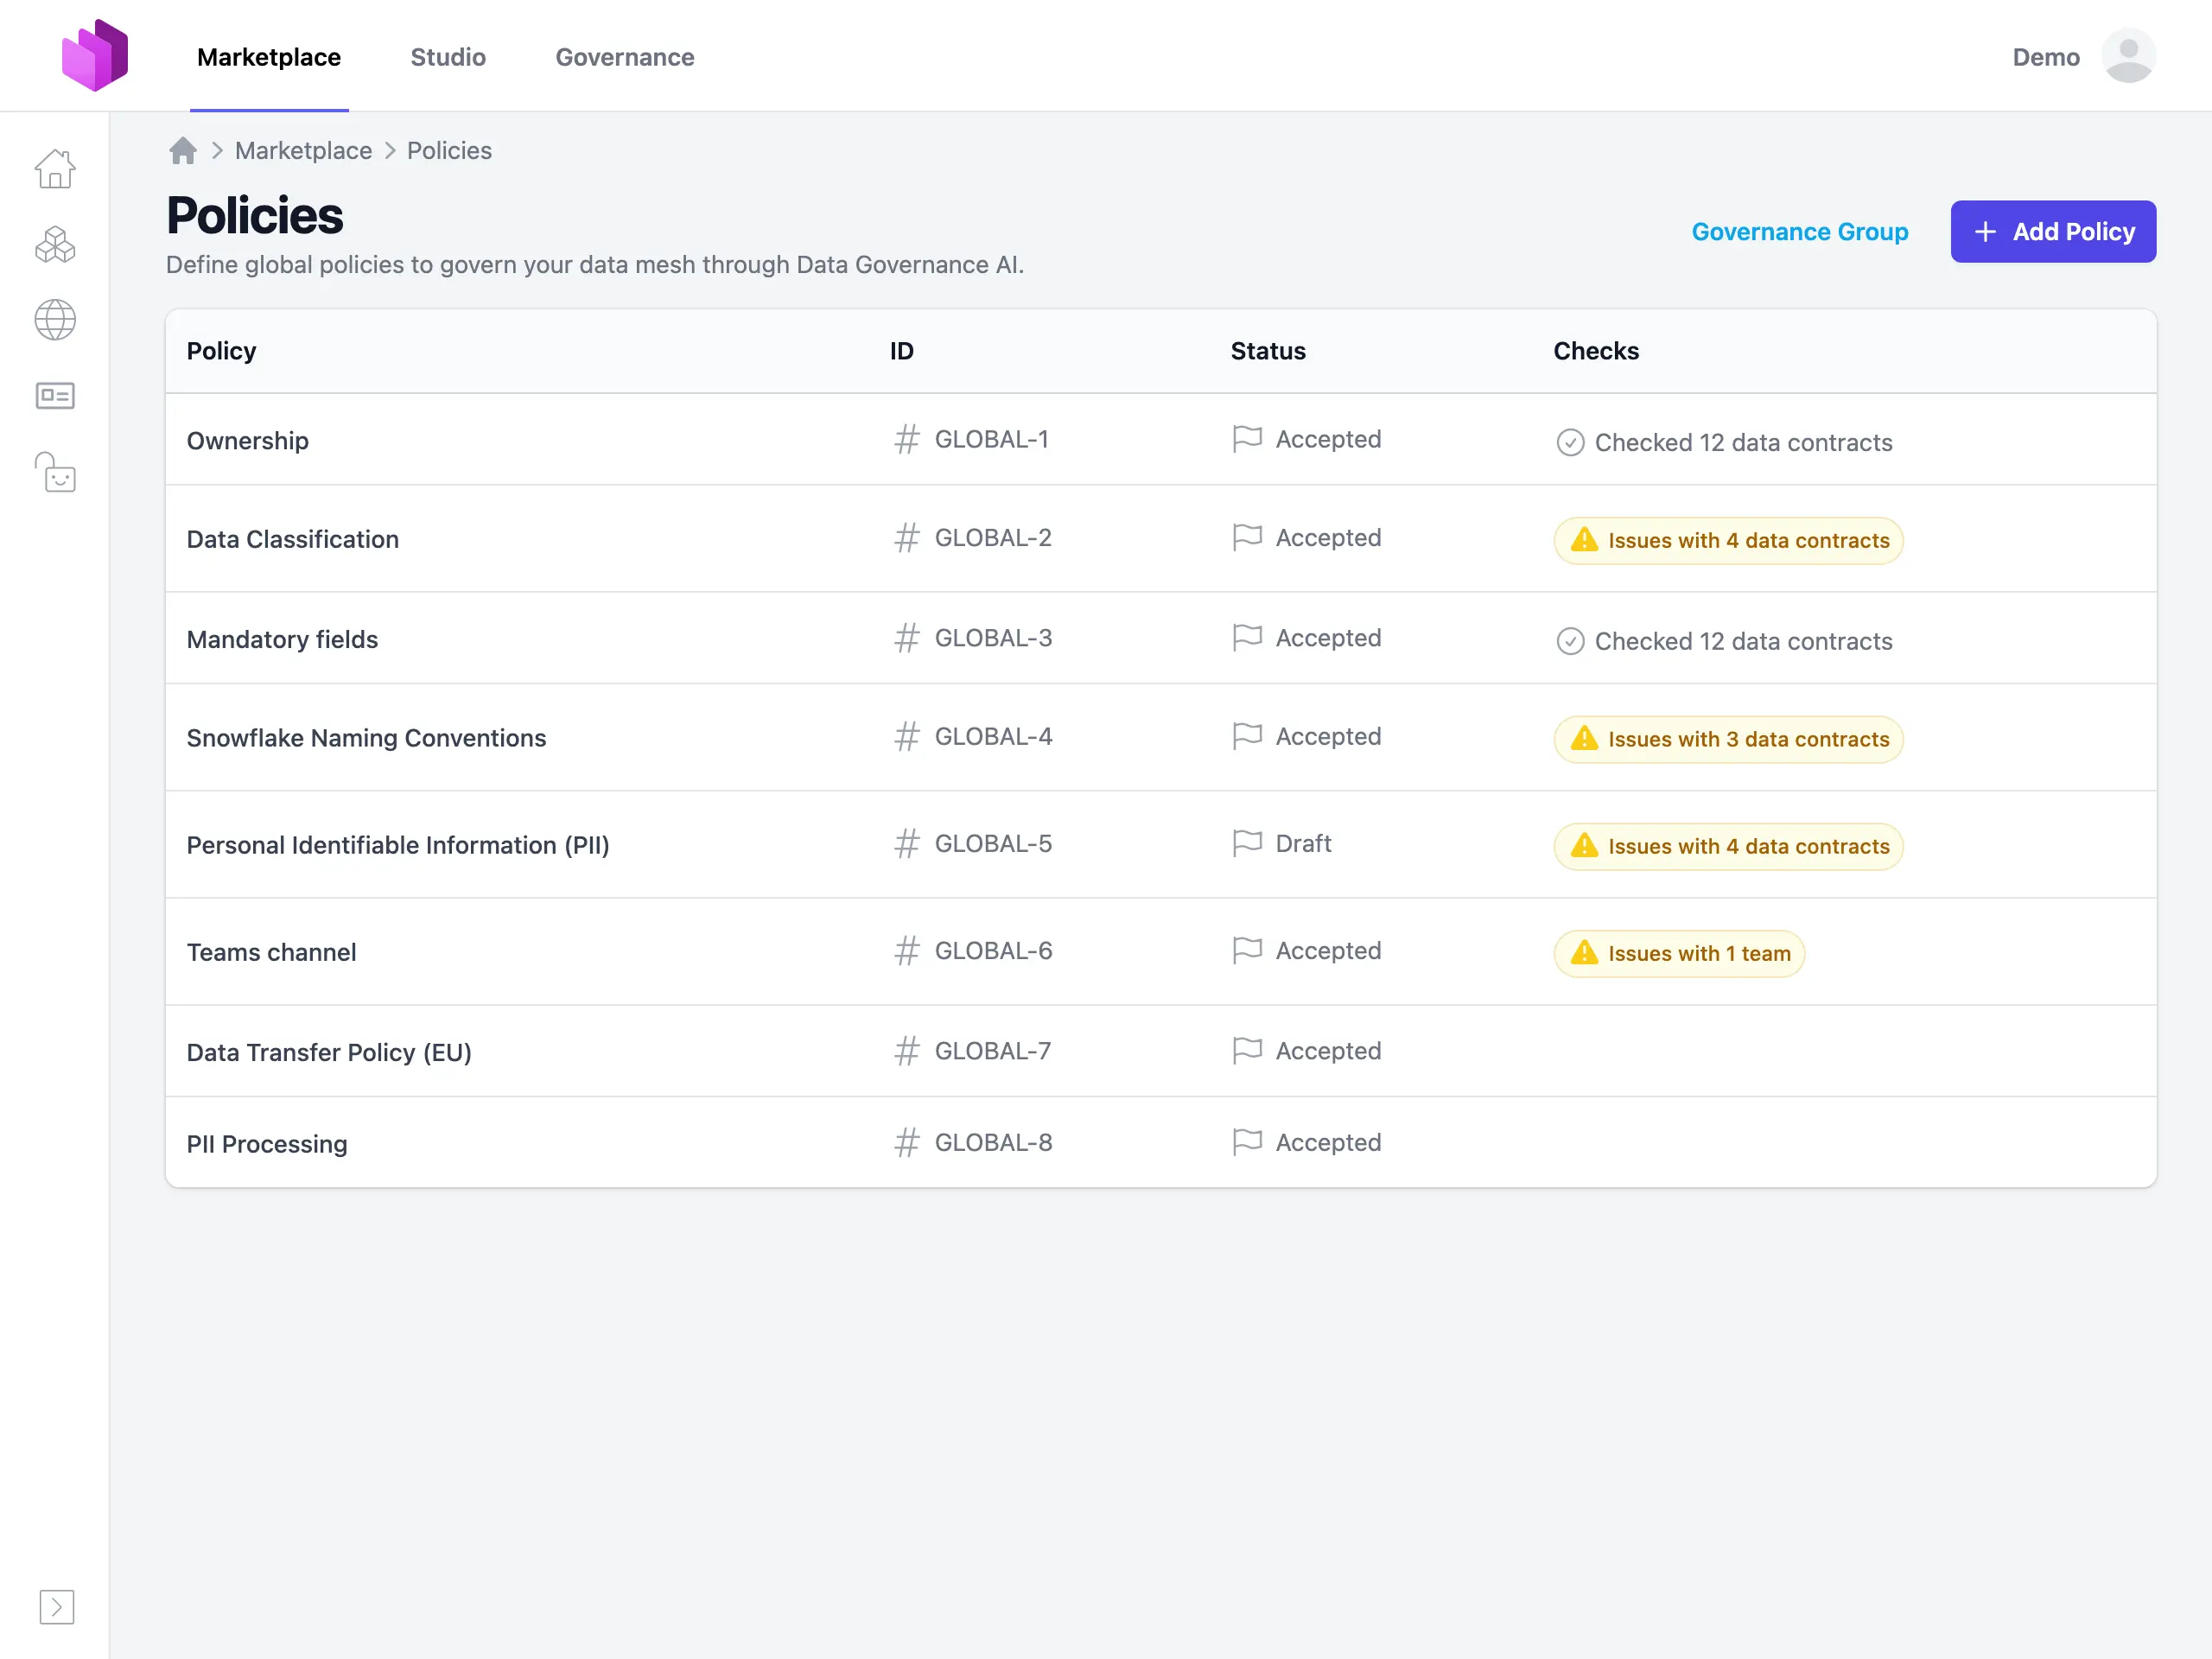2212x1659 pixels.
Task: Expand the sidebar with the arrow toggle
Action: [x=57, y=1606]
